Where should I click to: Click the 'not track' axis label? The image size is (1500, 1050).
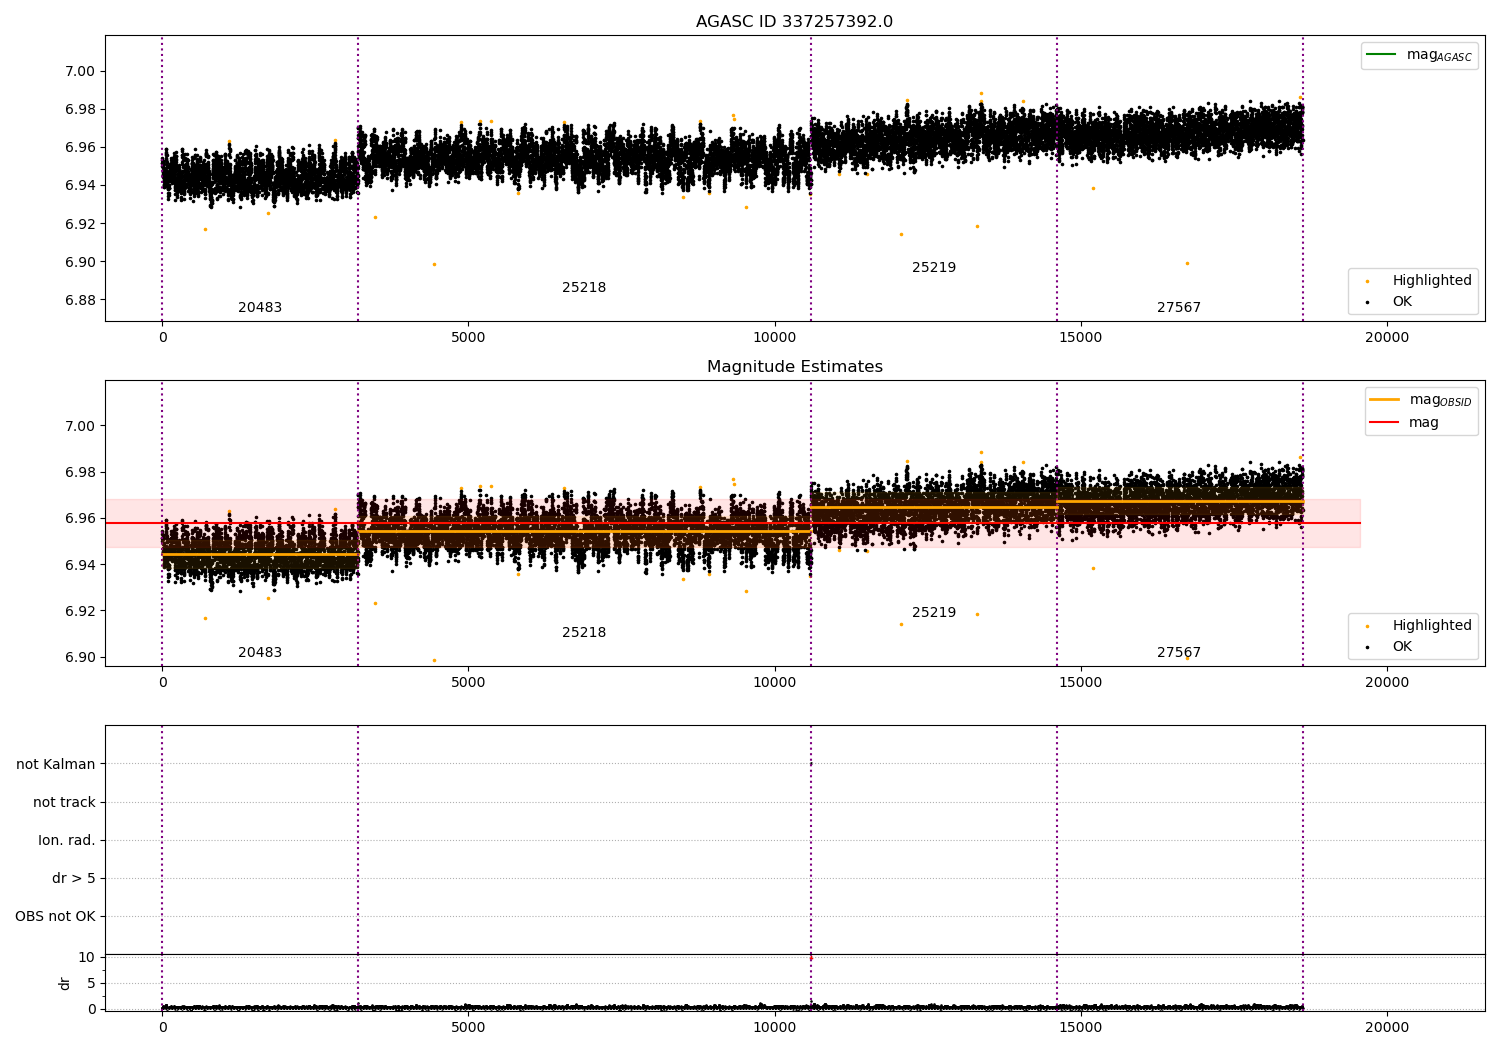(64, 802)
